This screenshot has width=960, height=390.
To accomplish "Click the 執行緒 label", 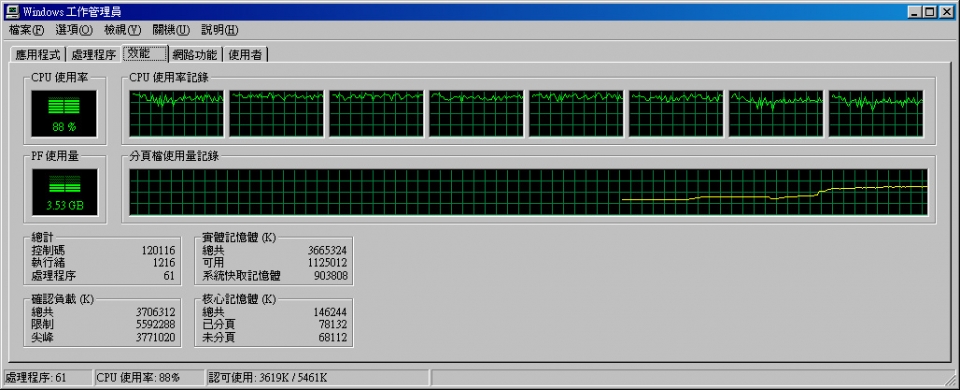I will coord(48,263).
